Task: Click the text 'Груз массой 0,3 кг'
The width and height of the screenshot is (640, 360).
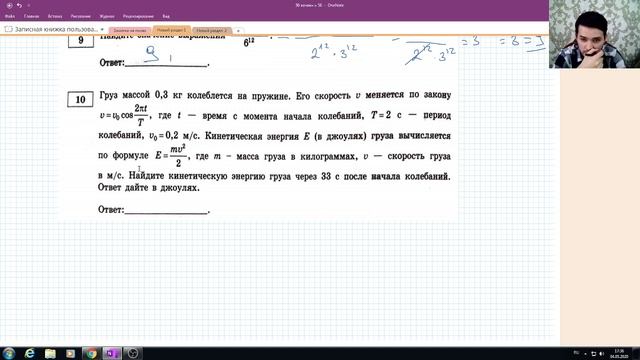Action: tap(140, 95)
